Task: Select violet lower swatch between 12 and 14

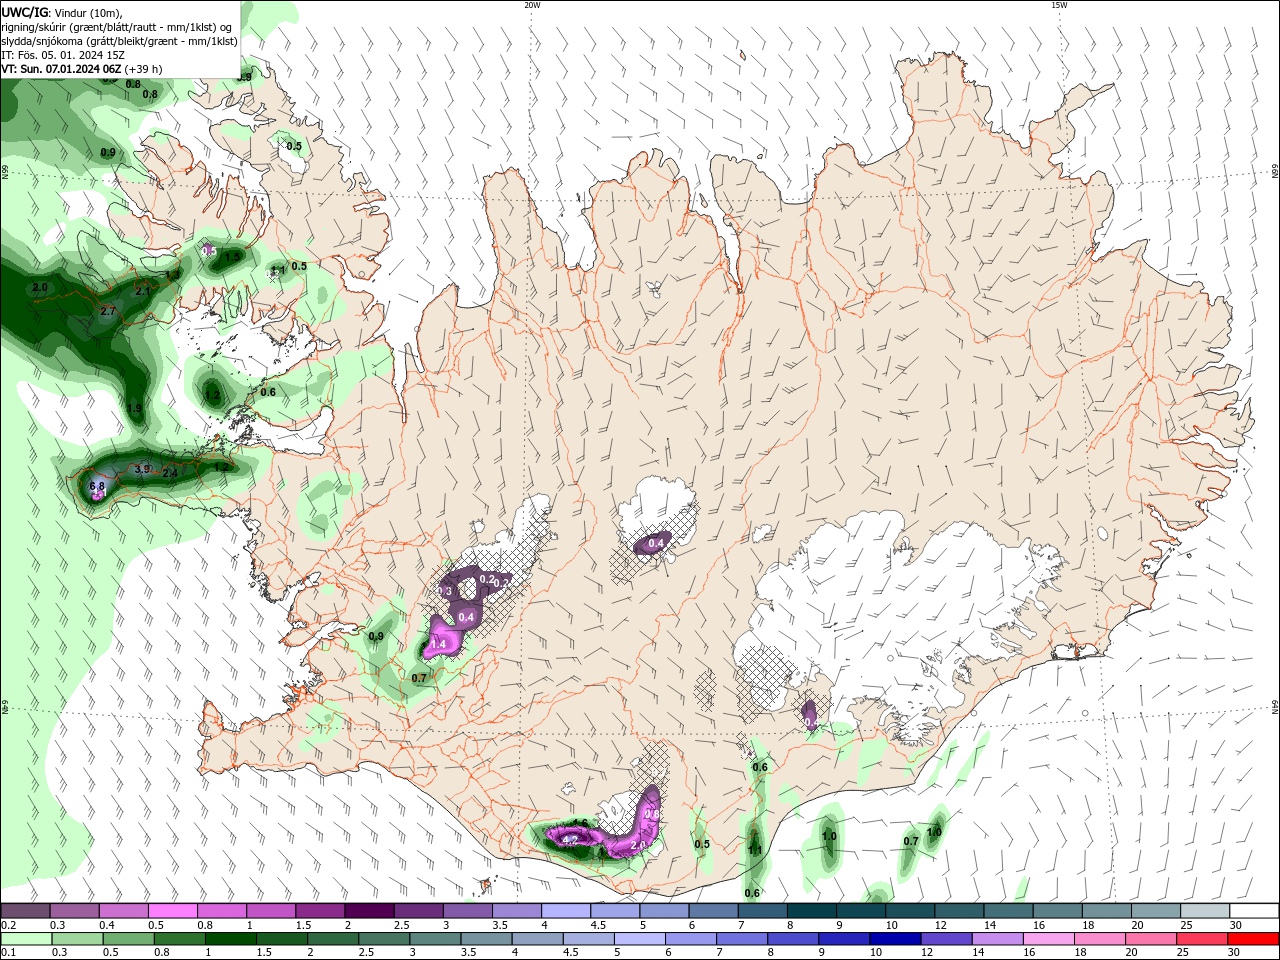Action: (x=949, y=939)
